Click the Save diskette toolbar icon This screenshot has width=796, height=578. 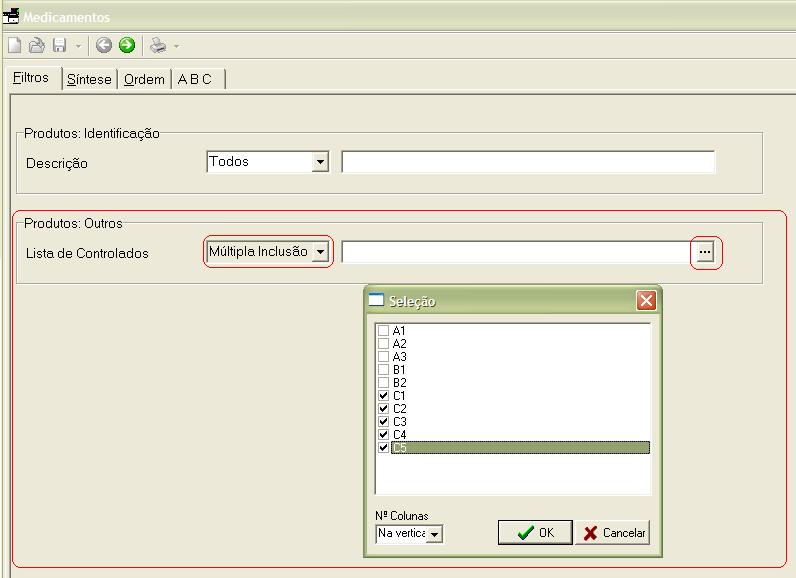click(60, 46)
